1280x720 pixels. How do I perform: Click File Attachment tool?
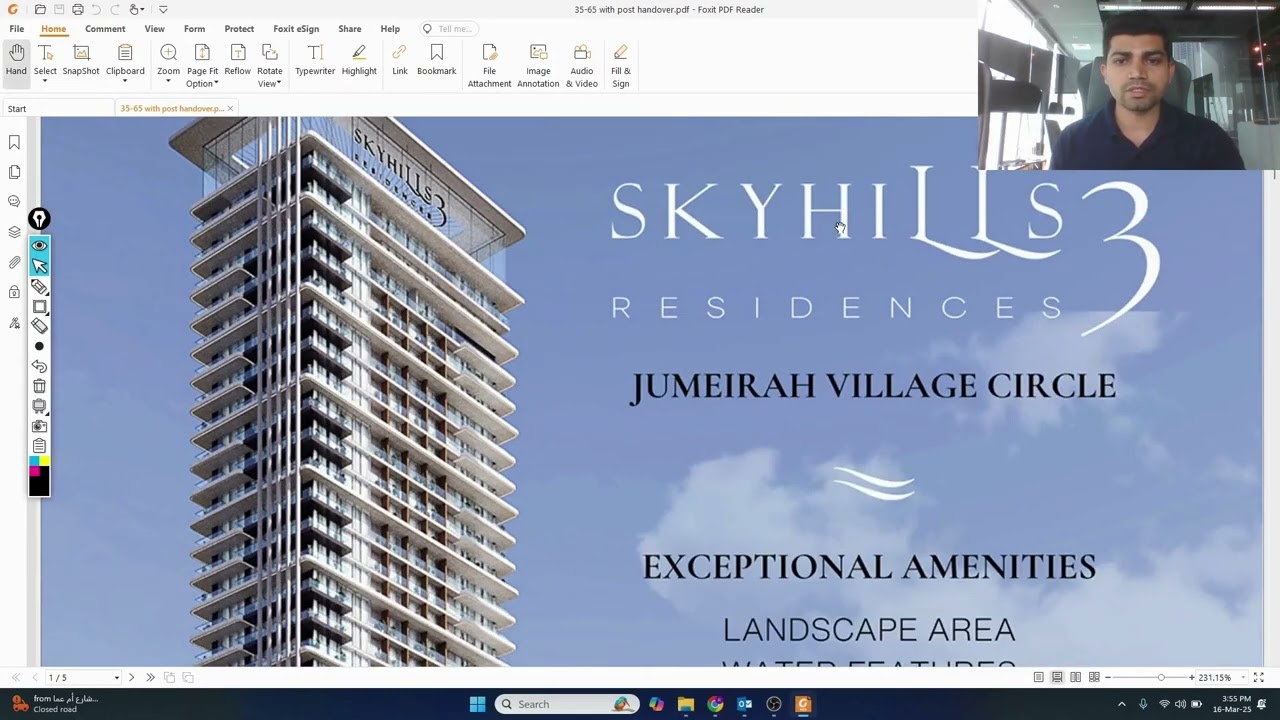[489, 66]
